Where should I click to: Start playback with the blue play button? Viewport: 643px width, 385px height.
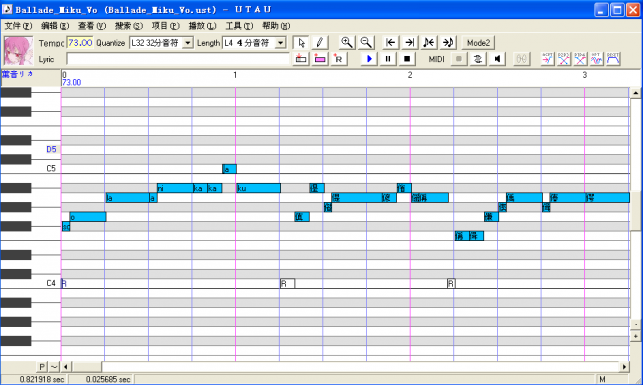click(x=369, y=59)
